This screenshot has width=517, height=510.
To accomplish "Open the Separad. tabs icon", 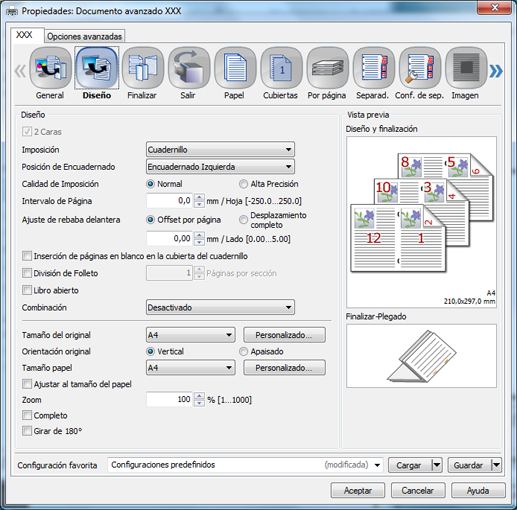I will pyautogui.click(x=373, y=68).
